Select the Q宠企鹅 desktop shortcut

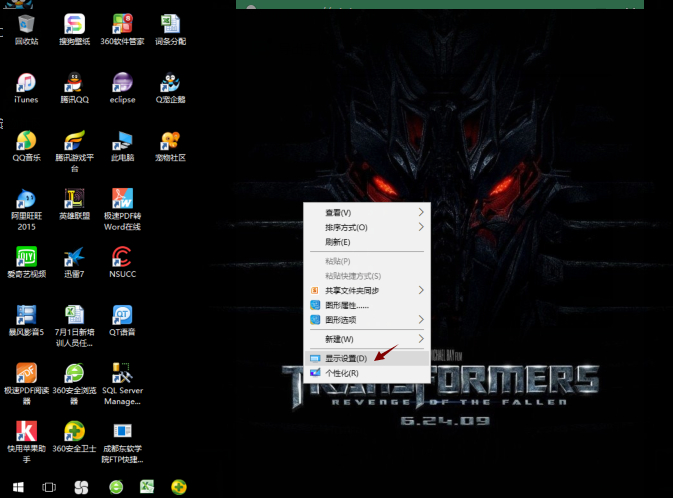coord(170,88)
